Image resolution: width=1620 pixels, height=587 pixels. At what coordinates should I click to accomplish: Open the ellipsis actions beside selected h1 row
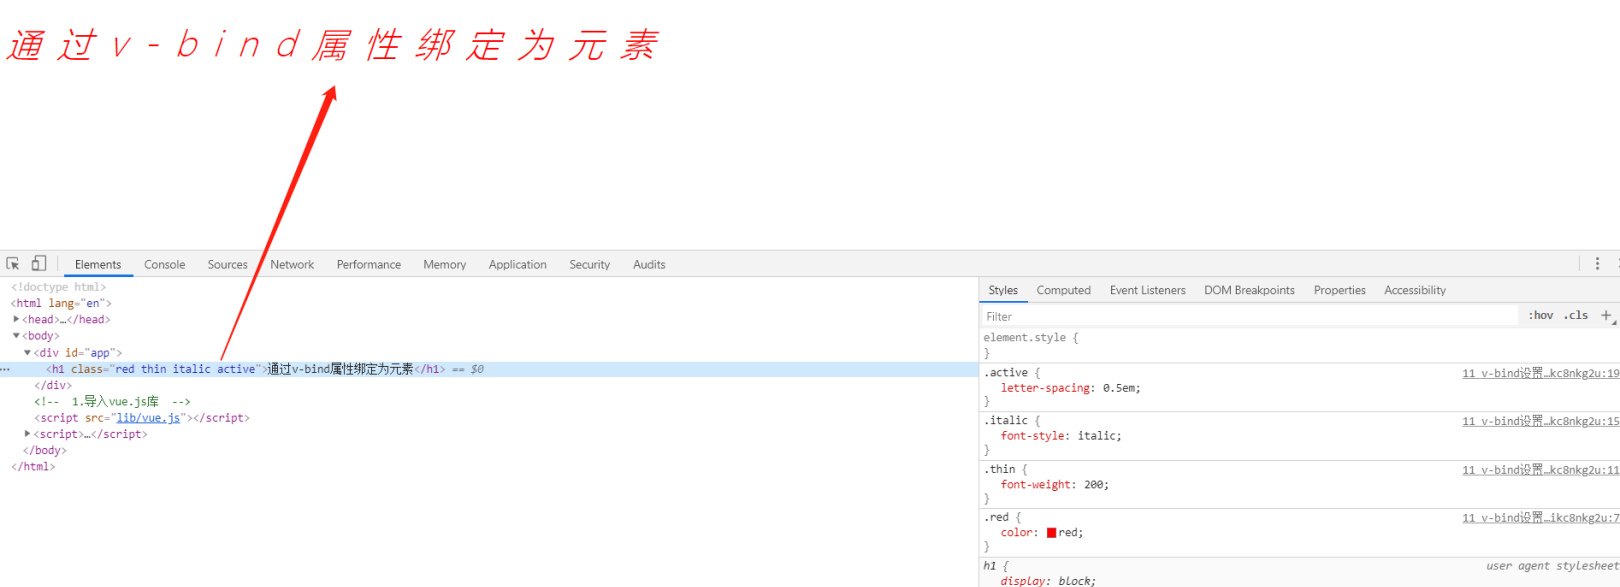(x=6, y=370)
